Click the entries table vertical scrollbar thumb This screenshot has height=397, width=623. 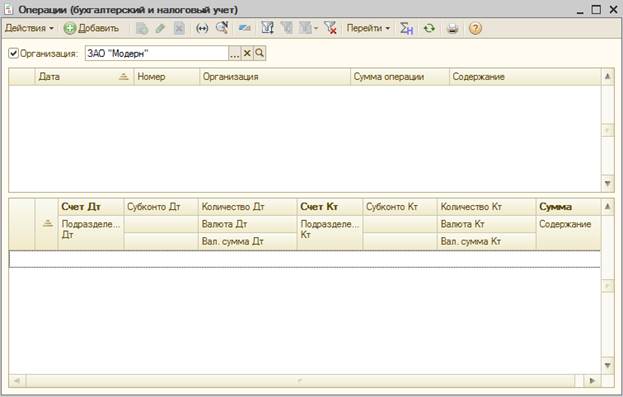click(608, 285)
